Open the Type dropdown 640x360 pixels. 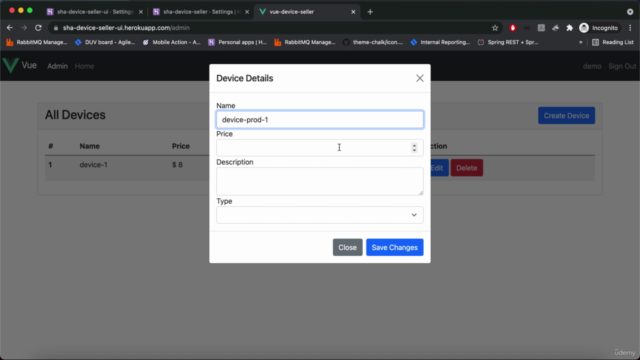(320, 215)
